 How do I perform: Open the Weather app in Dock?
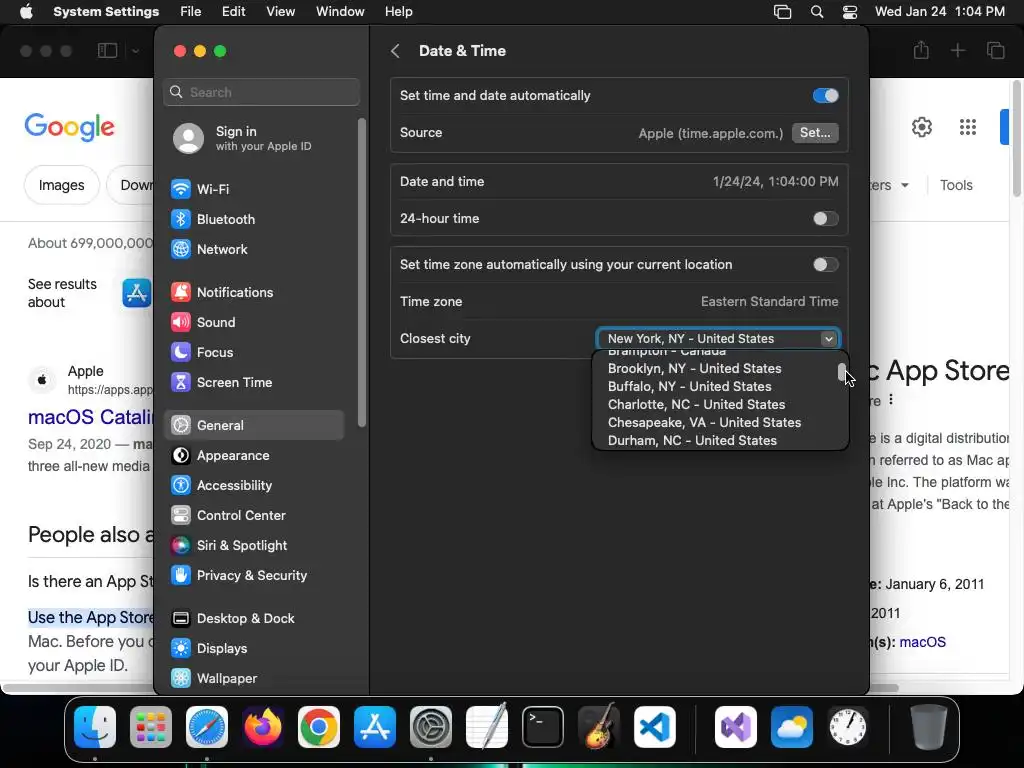[792, 727]
